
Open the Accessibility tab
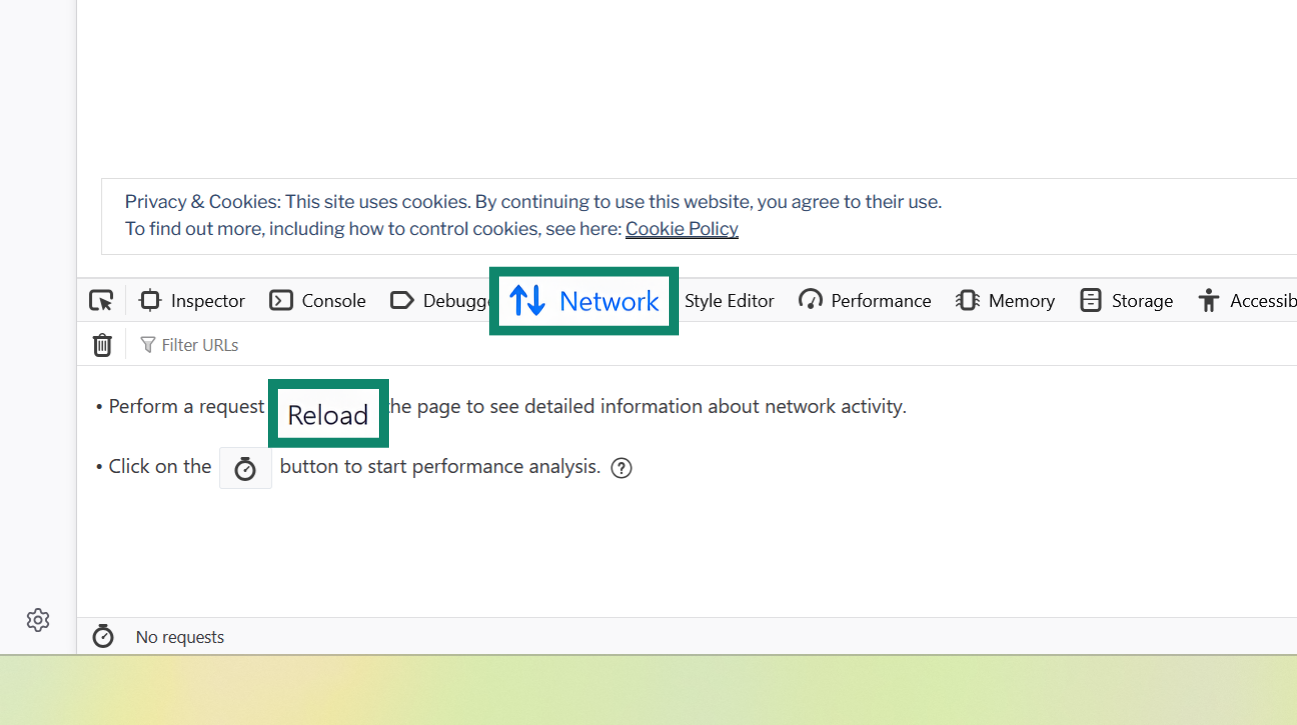[x=1250, y=300]
